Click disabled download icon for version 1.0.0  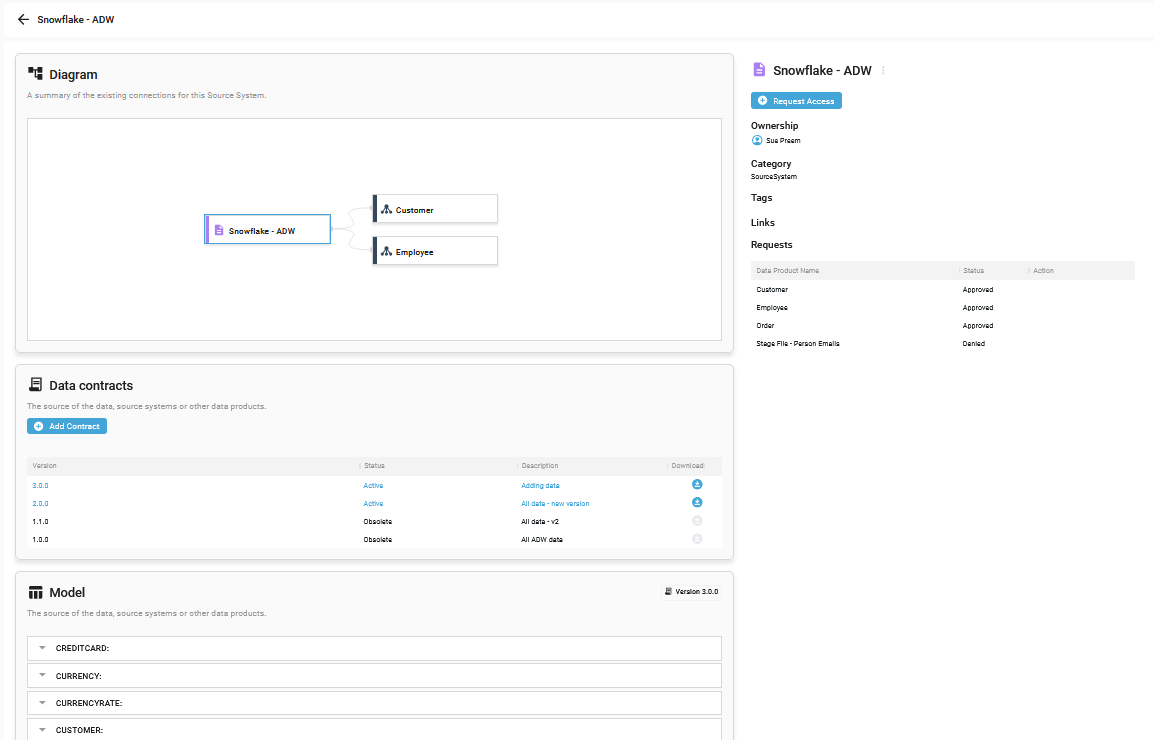(697, 538)
